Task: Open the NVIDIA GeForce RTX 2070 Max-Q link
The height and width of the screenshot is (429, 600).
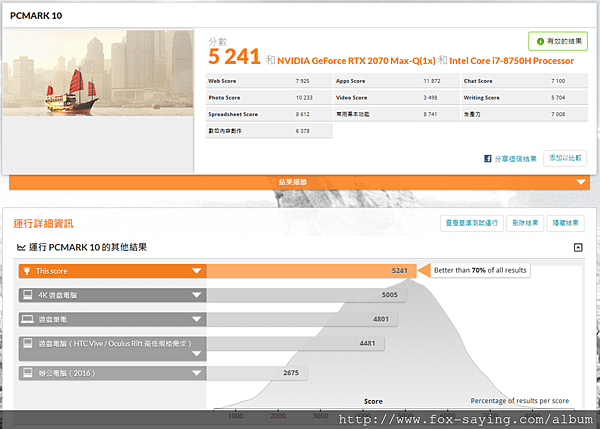Action: pyautogui.click(x=356, y=60)
